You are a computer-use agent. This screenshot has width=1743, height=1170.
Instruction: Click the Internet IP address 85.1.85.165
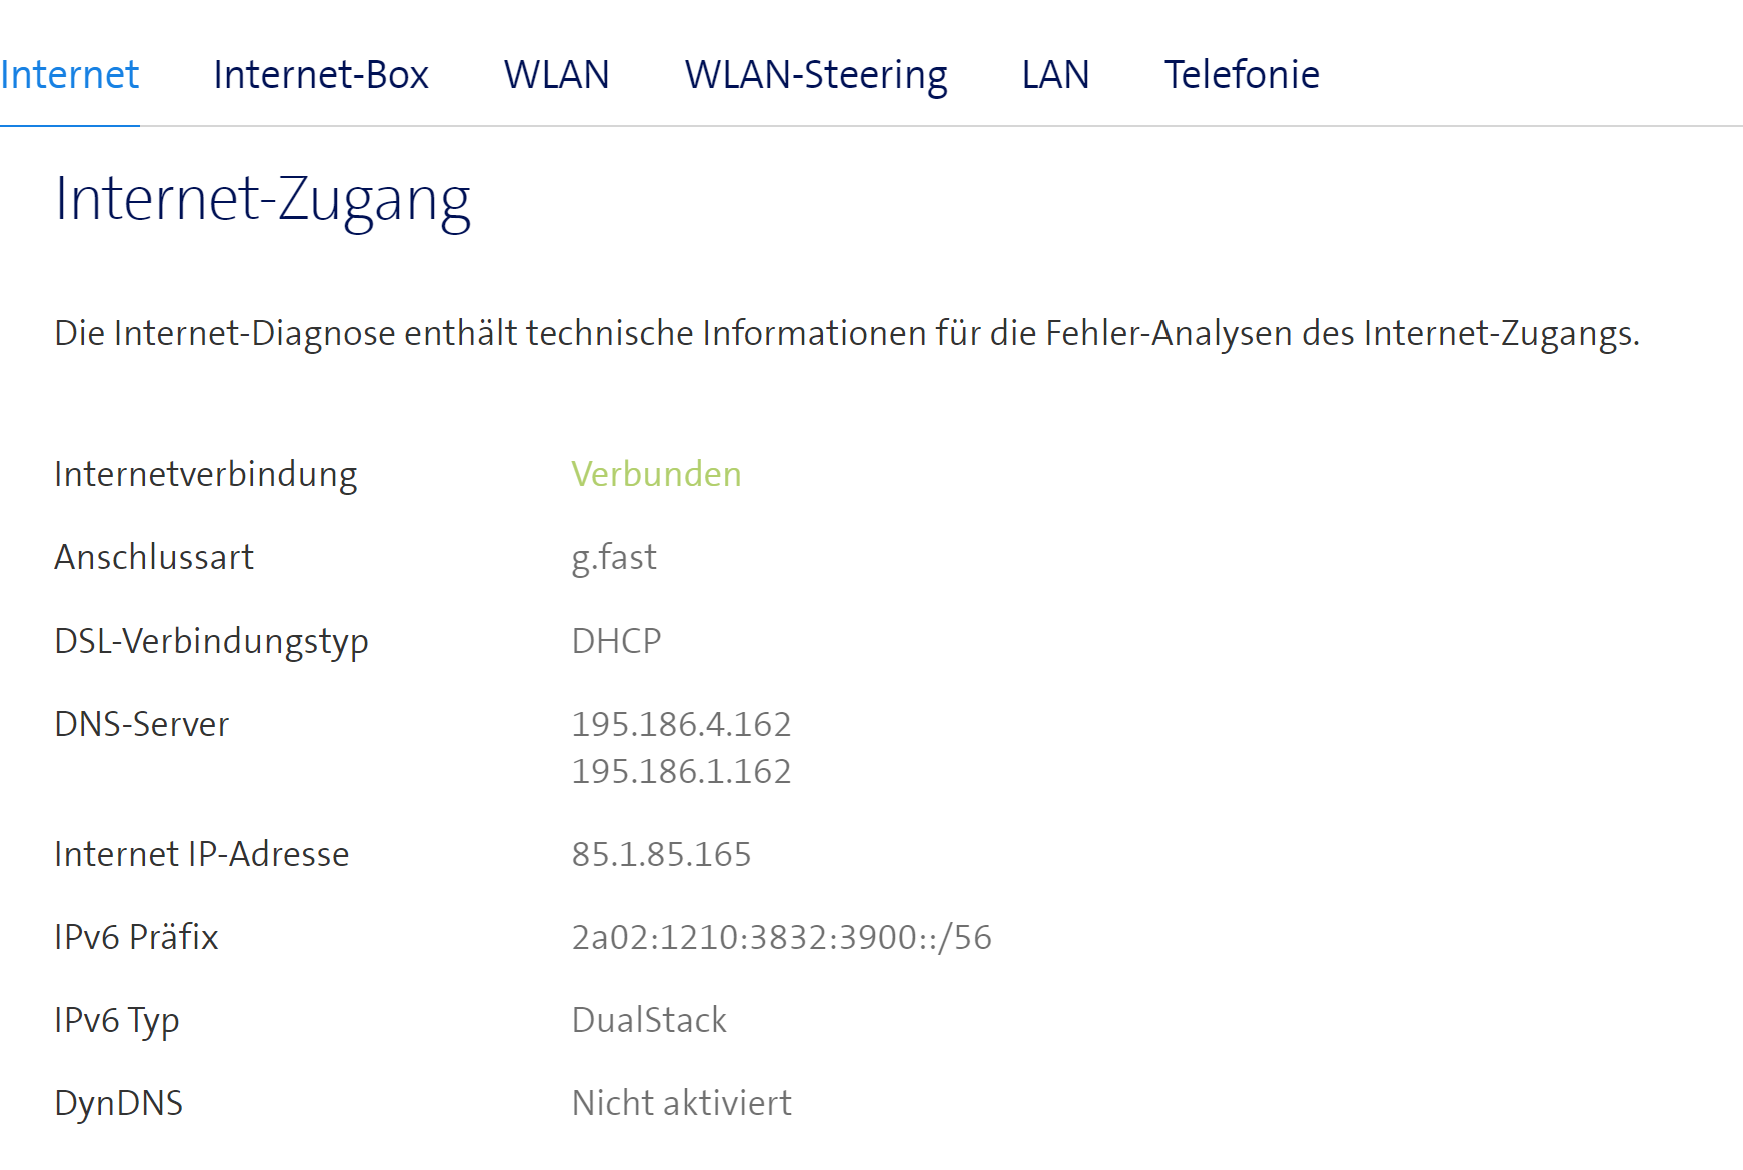(661, 854)
